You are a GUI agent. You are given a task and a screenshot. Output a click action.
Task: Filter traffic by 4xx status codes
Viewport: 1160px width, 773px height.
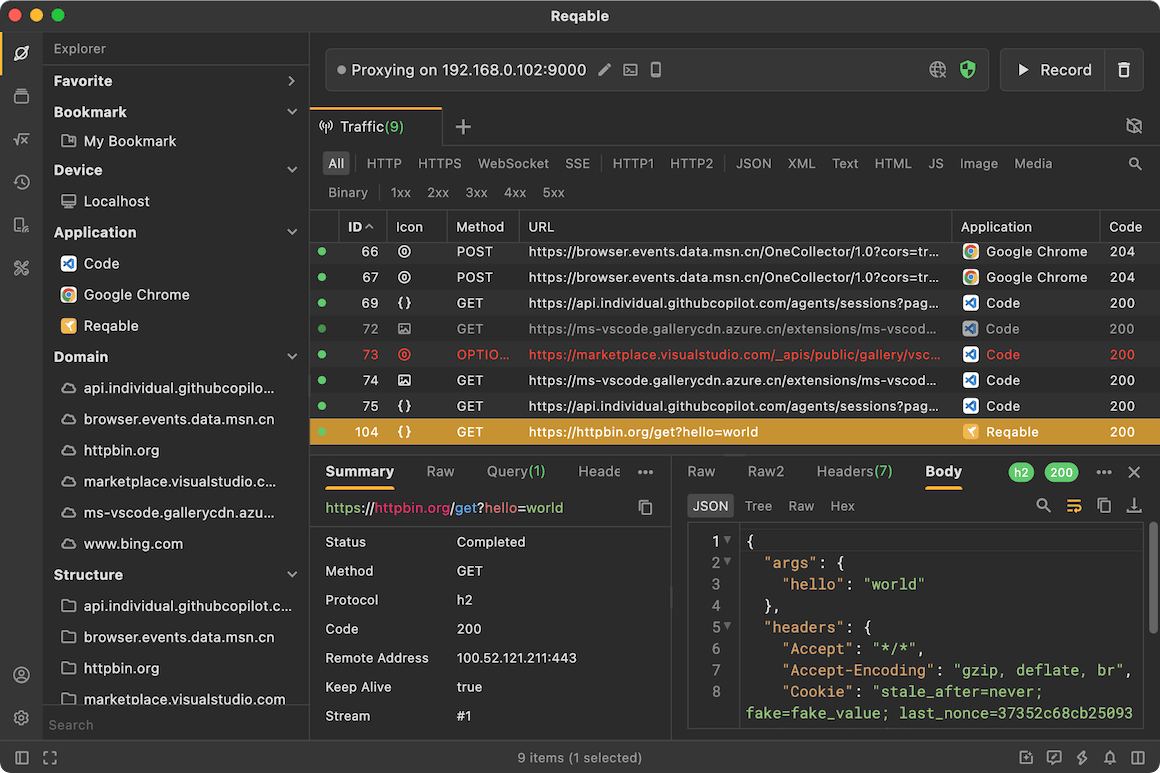515,192
